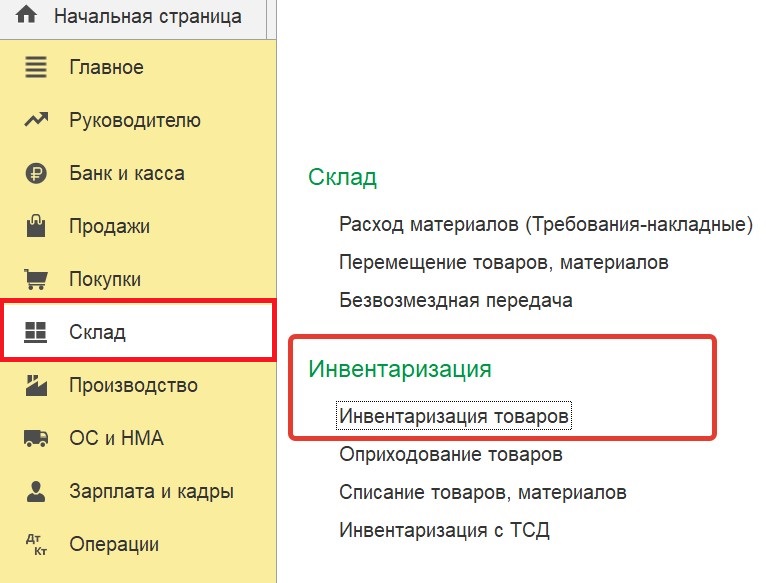Image resolution: width=766 pixels, height=583 pixels.
Task: Open Расход материалов (Требования-накладные)
Action: tap(546, 224)
